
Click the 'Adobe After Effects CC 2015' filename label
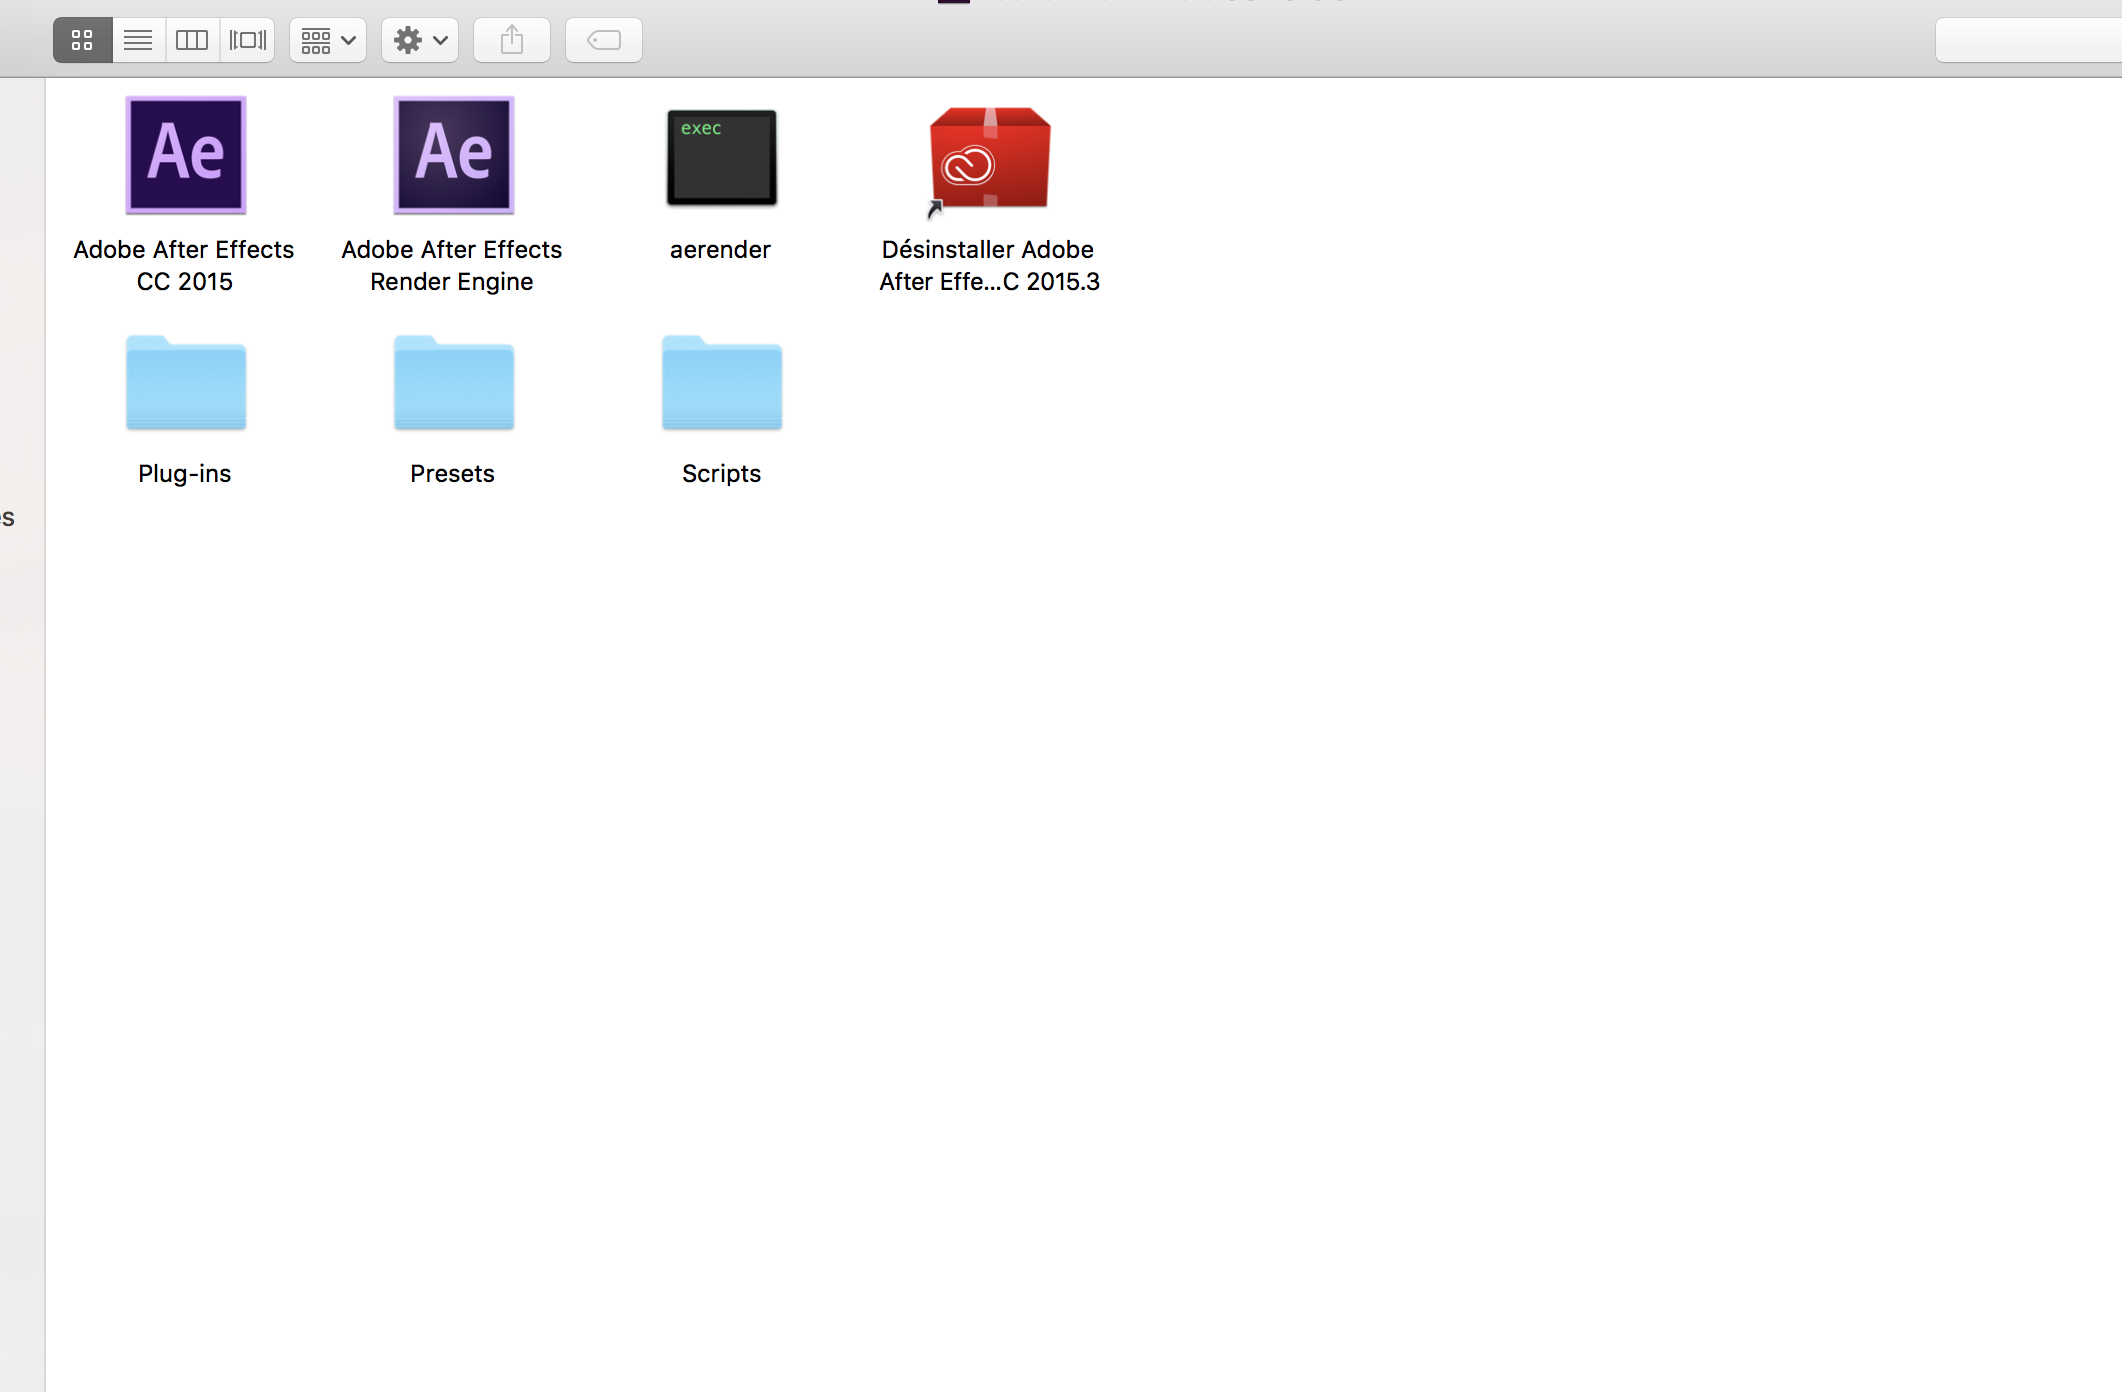click(184, 265)
